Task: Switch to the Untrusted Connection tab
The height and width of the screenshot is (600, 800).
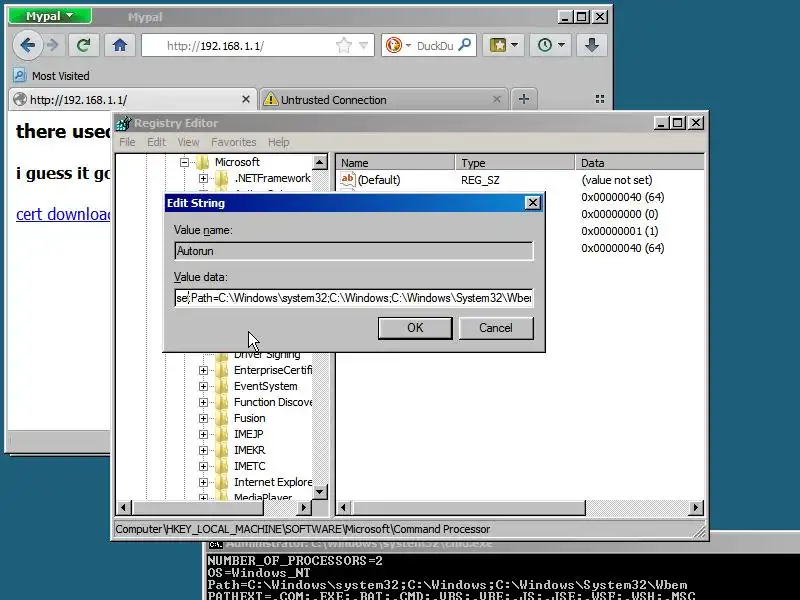Action: [x=383, y=99]
